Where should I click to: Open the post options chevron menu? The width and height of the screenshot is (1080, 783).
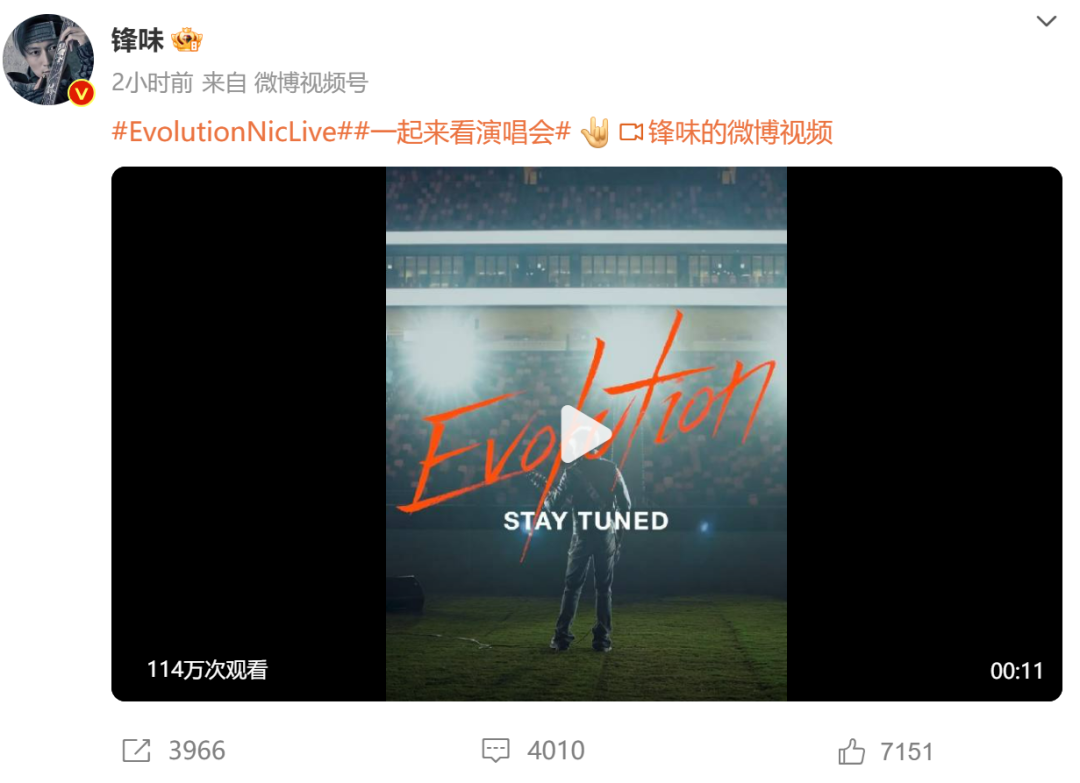[x=1046, y=21]
